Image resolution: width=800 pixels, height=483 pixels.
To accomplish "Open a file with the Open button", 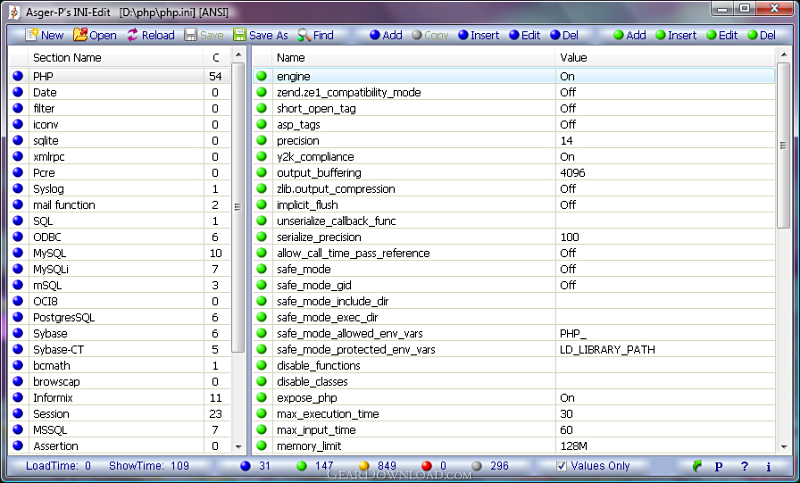I will pos(95,35).
